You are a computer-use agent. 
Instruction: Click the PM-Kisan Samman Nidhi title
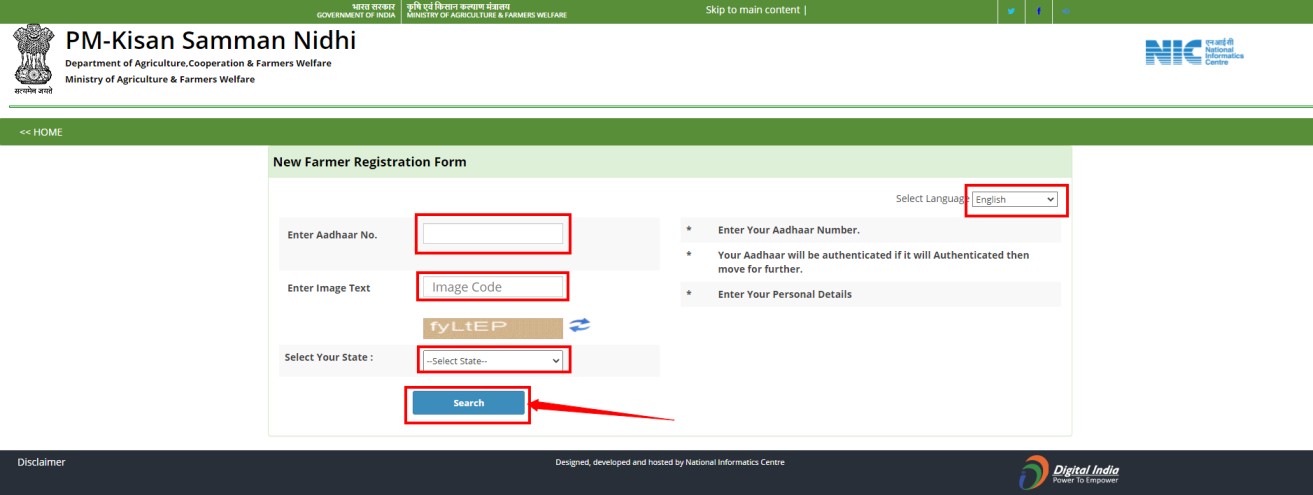tap(210, 41)
